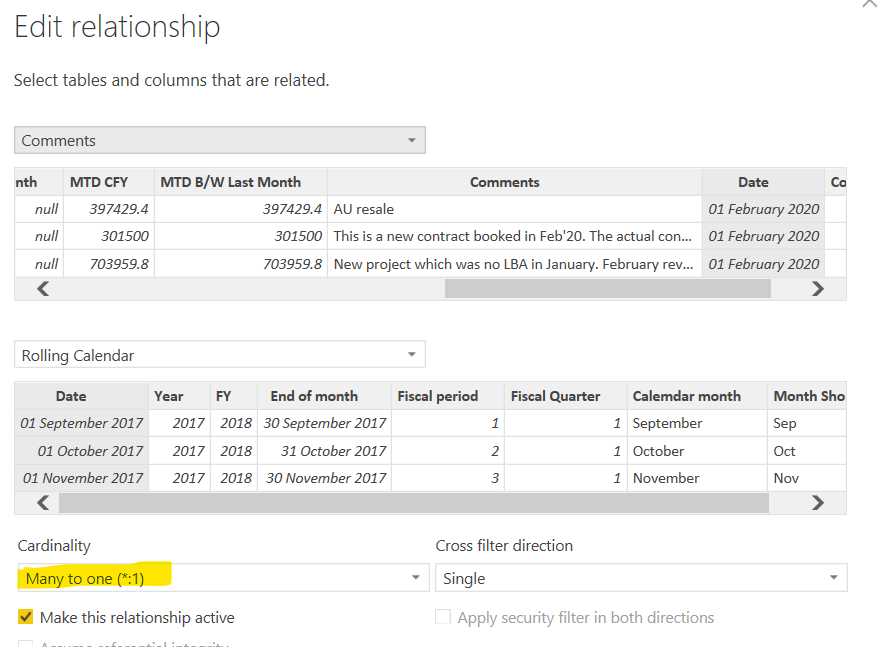Select the Fiscal Quarter column header
Image resolution: width=885 pixels, height=647 pixels.
coord(566,396)
